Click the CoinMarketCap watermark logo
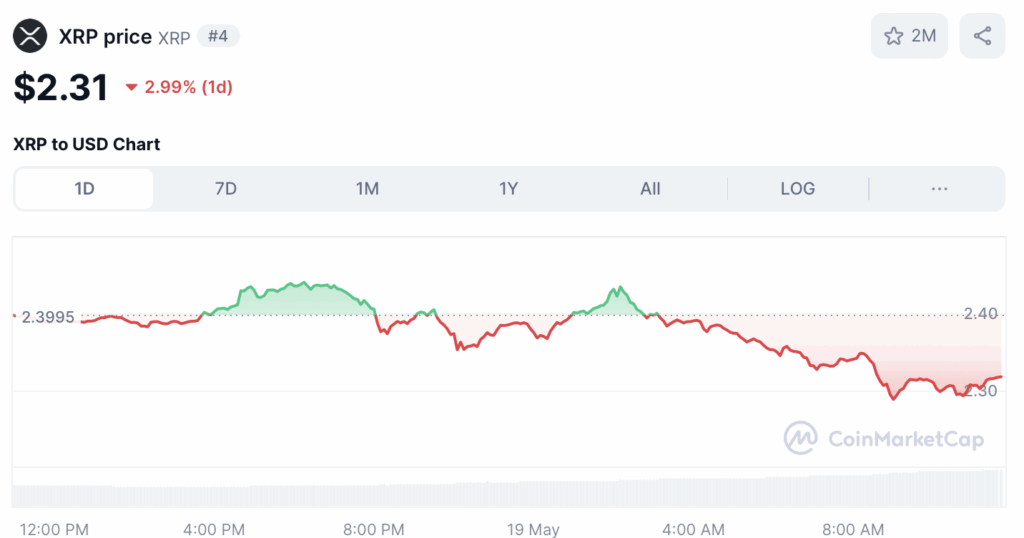This screenshot has height=538, width=1024. [x=884, y=438]
